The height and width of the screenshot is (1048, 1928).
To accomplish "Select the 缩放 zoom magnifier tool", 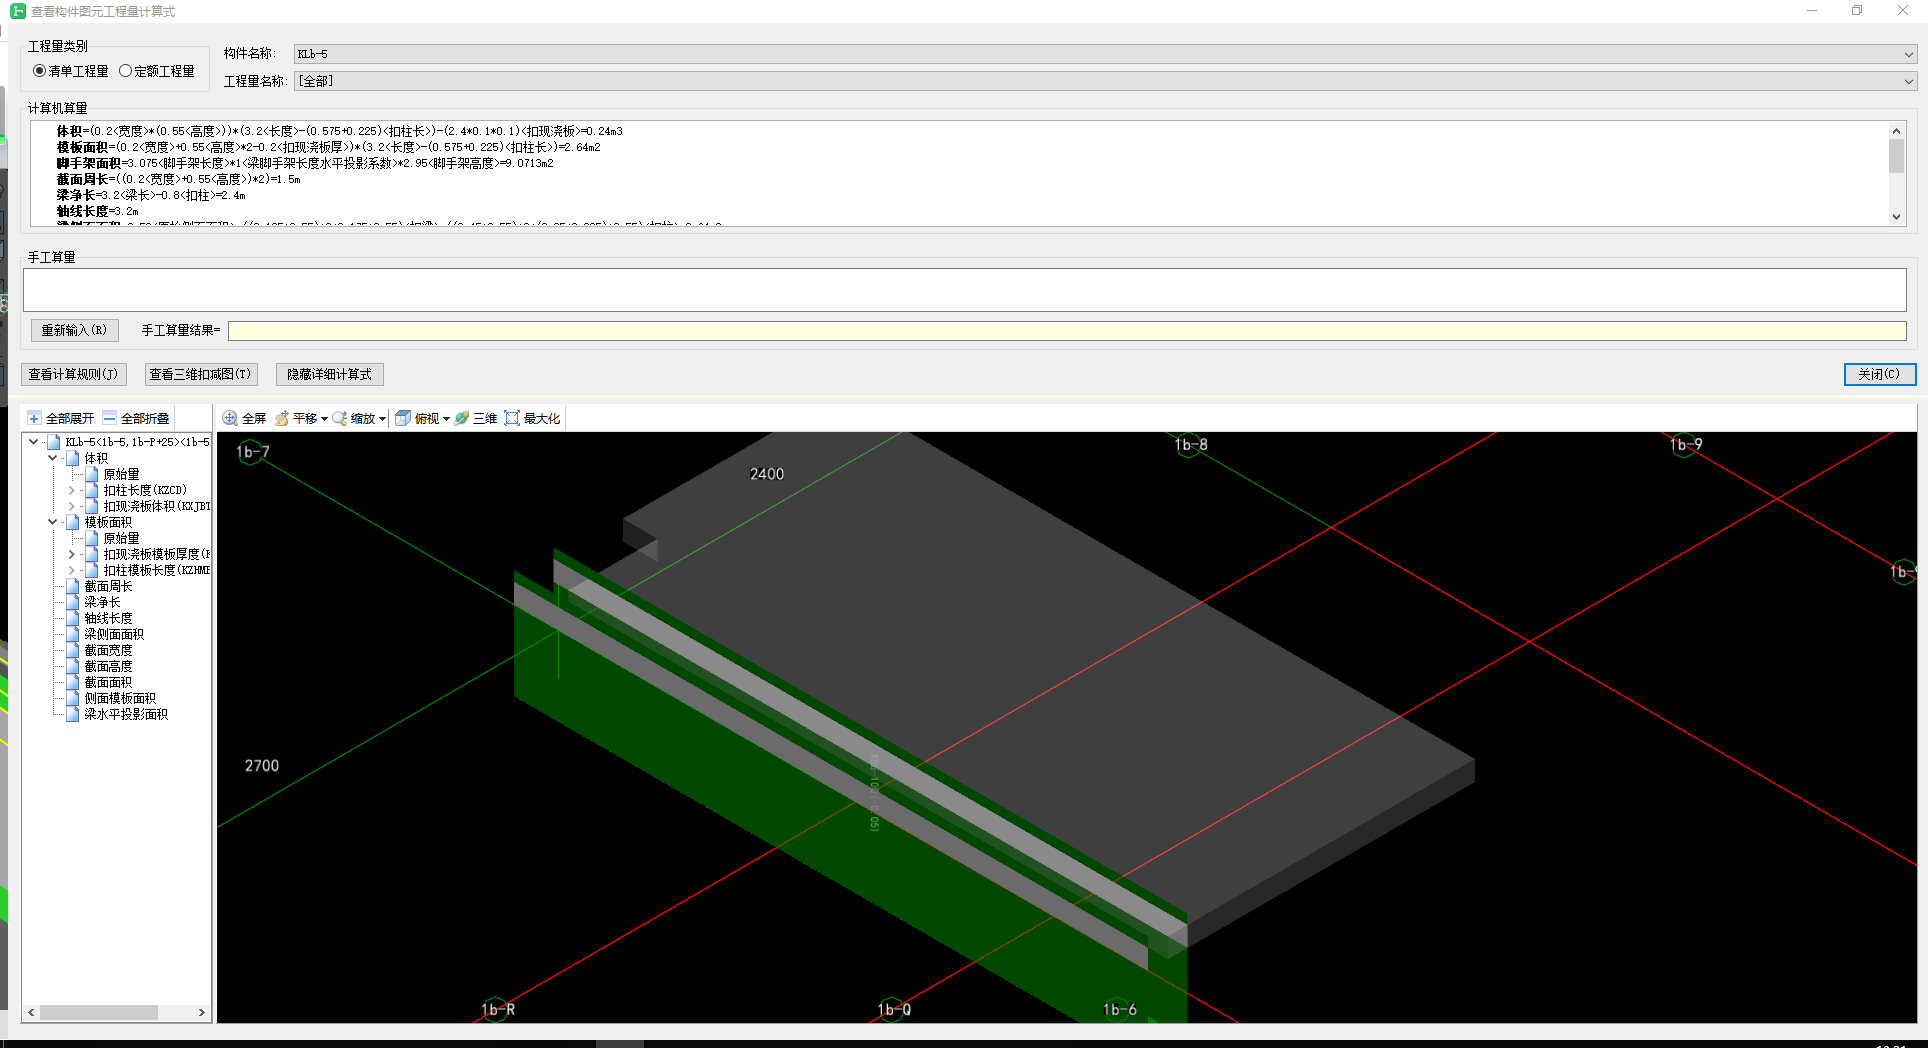I will pyautogui.click(x=340, y=418).
